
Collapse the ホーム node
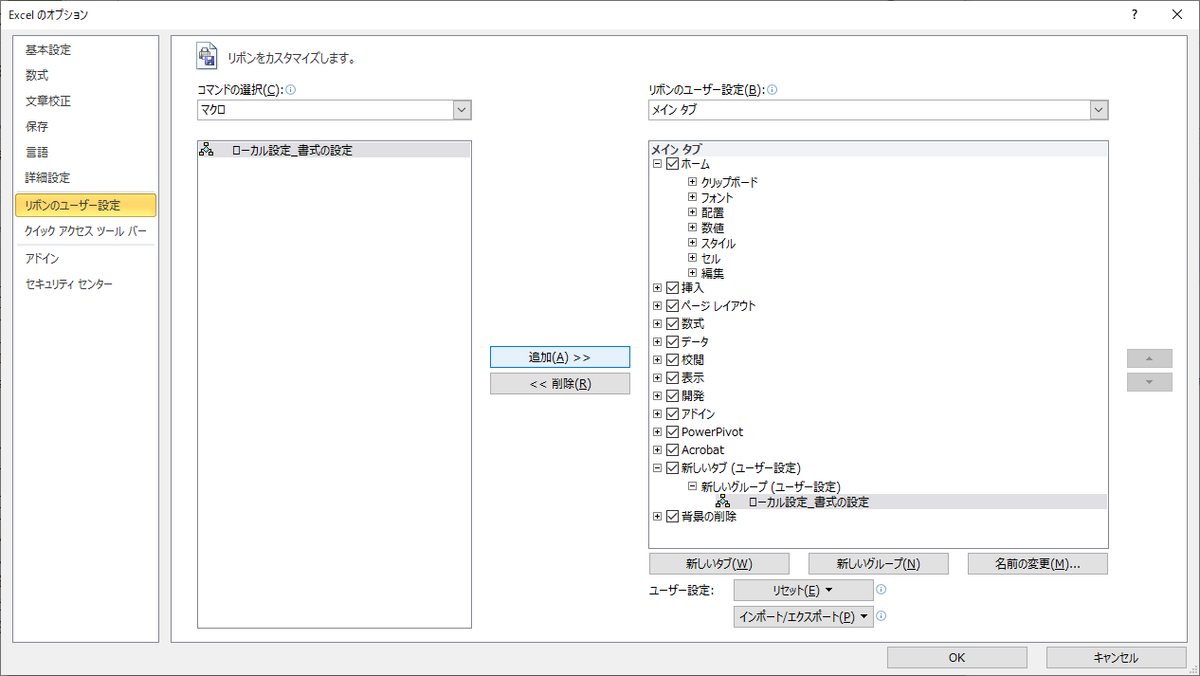(x=657, y=164)
